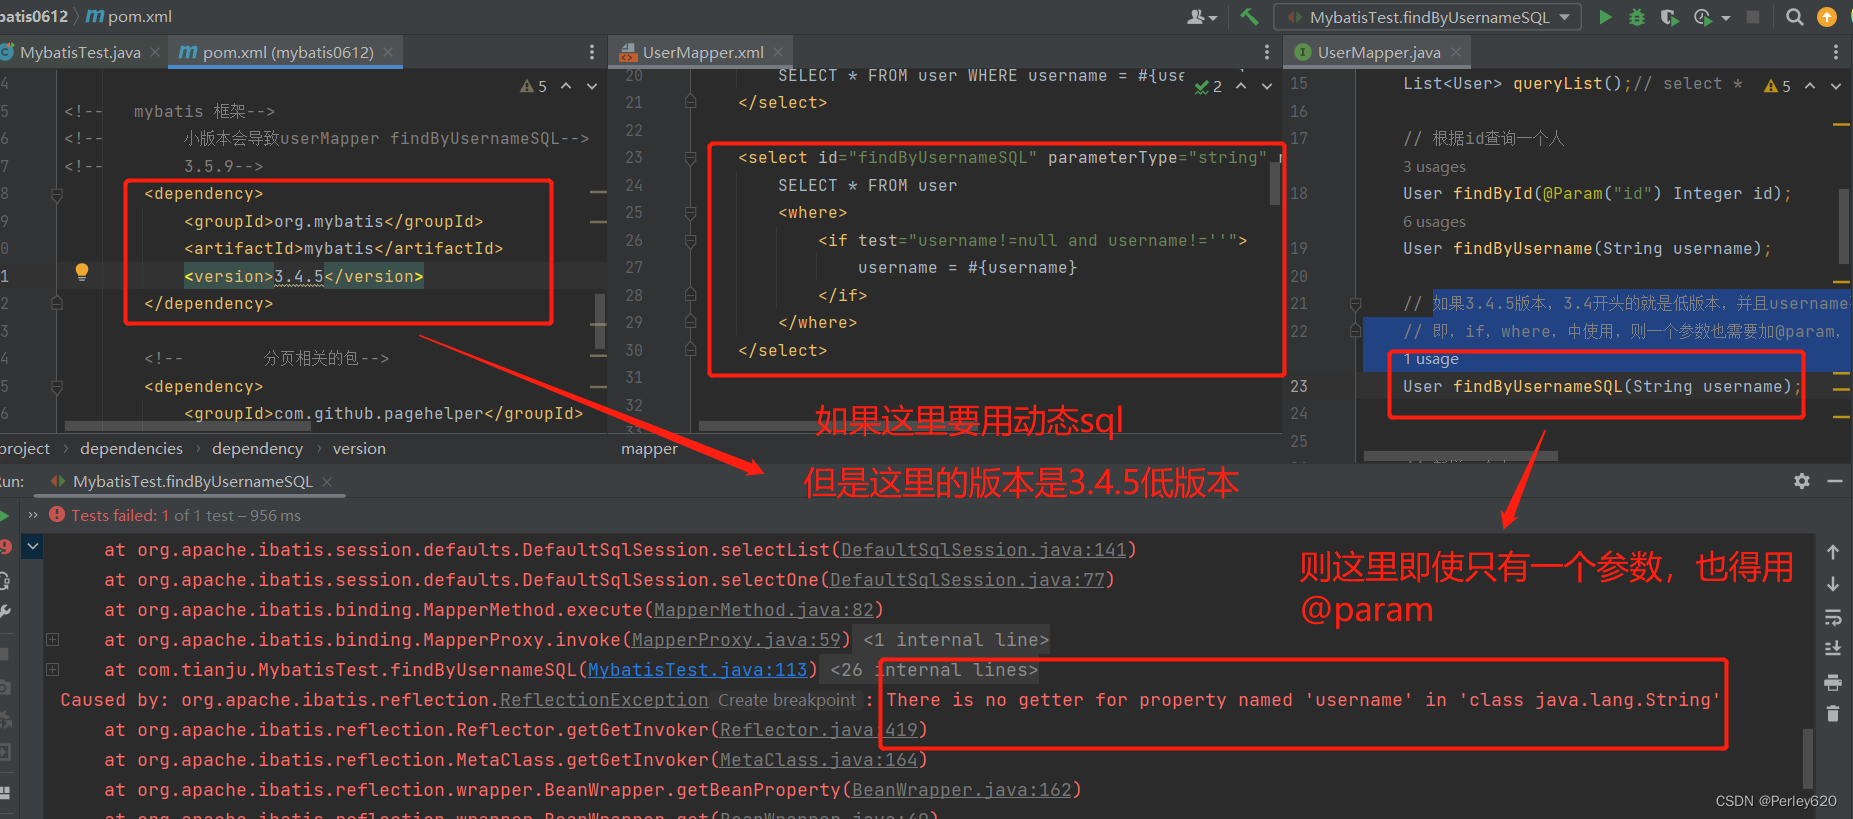Close the UserMapper.xml editor tab

coord(779,52)
